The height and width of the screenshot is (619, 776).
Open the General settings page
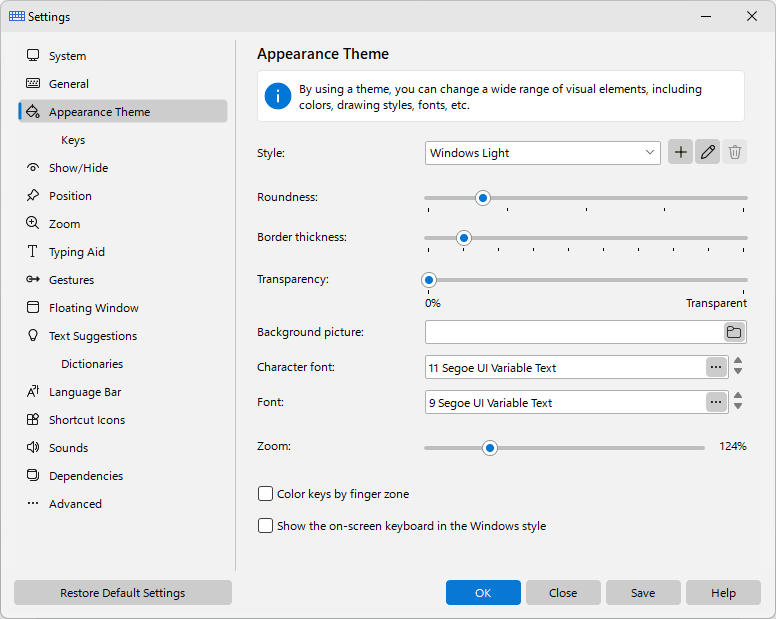[123, 84]
